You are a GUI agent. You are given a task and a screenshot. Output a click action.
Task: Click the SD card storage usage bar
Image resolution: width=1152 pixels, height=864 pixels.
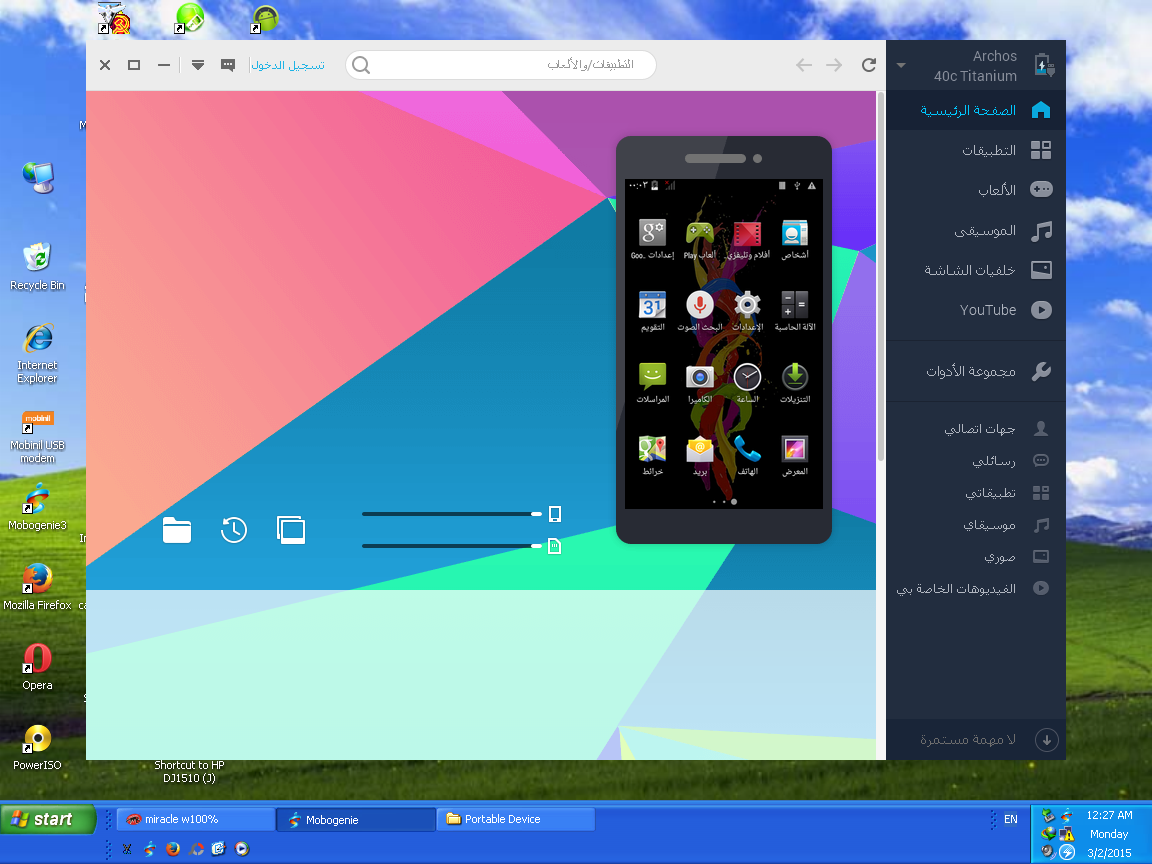coord(452,546)
